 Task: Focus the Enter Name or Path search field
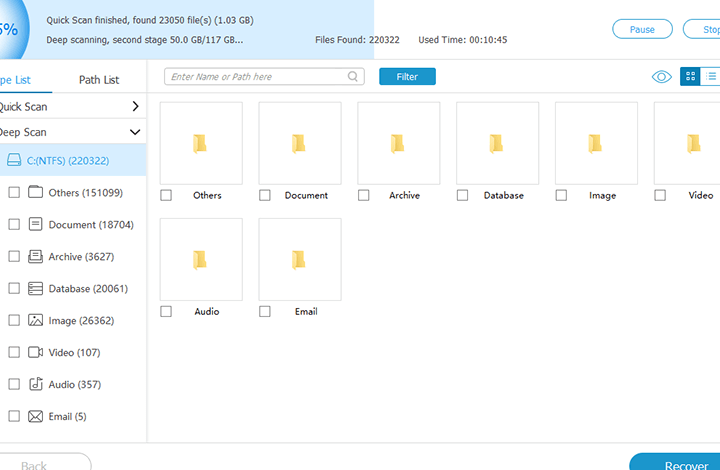[x=264, y=77]
